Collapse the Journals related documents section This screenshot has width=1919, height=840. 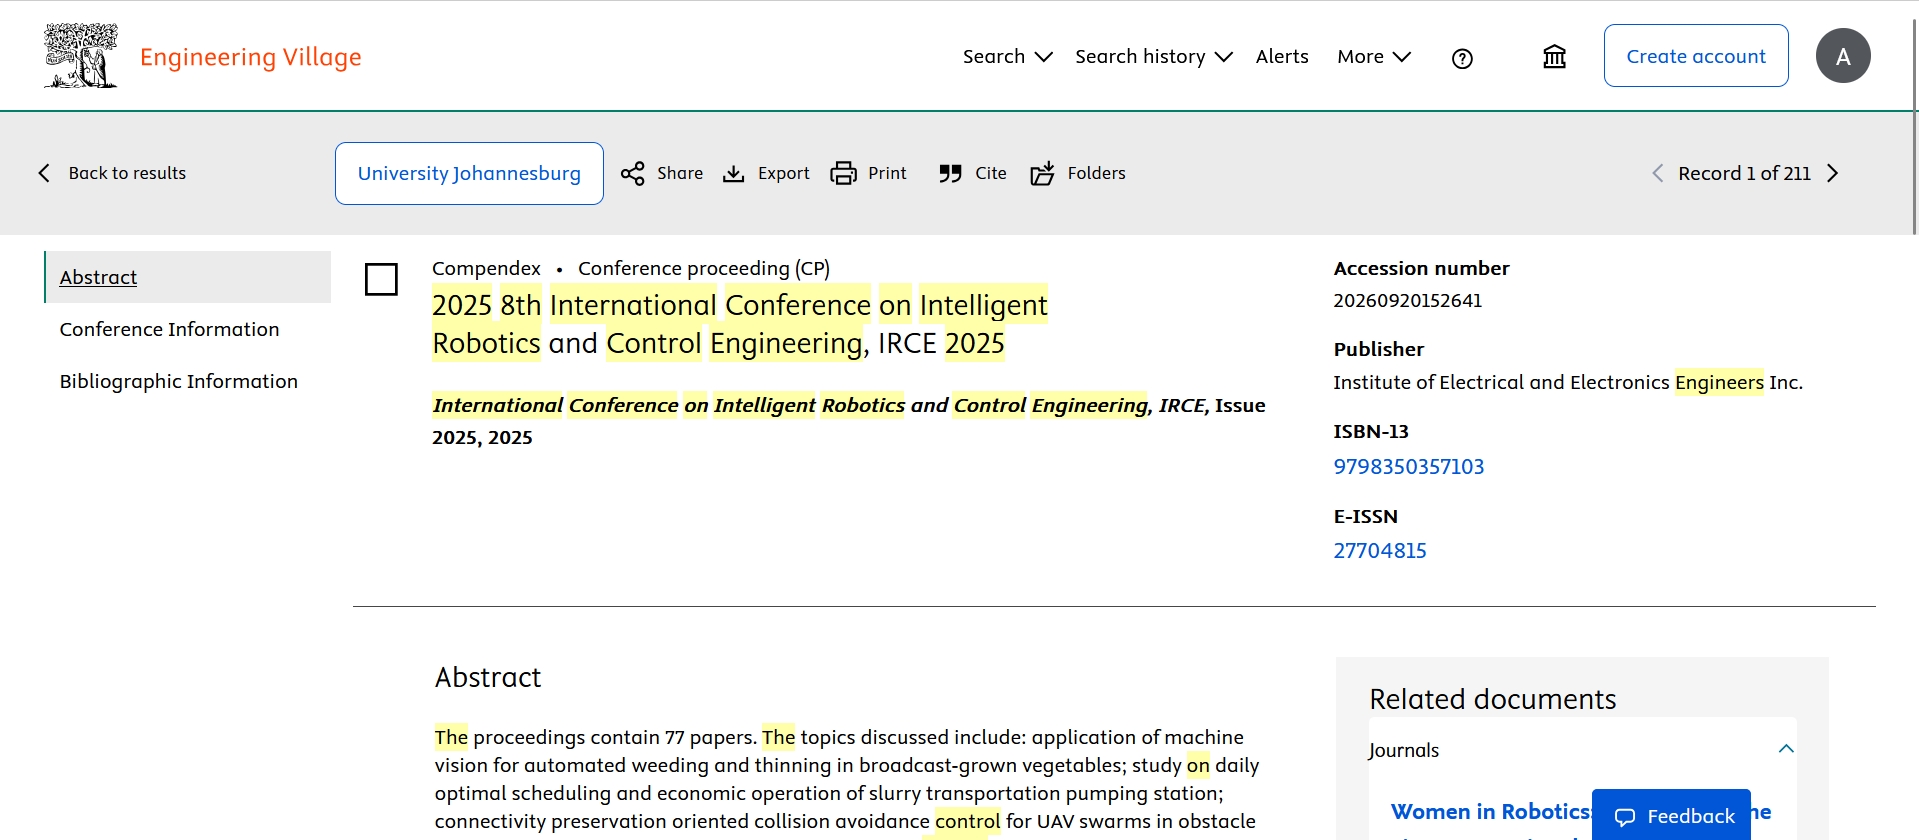pyautogui.click(x=1786, y=749)
